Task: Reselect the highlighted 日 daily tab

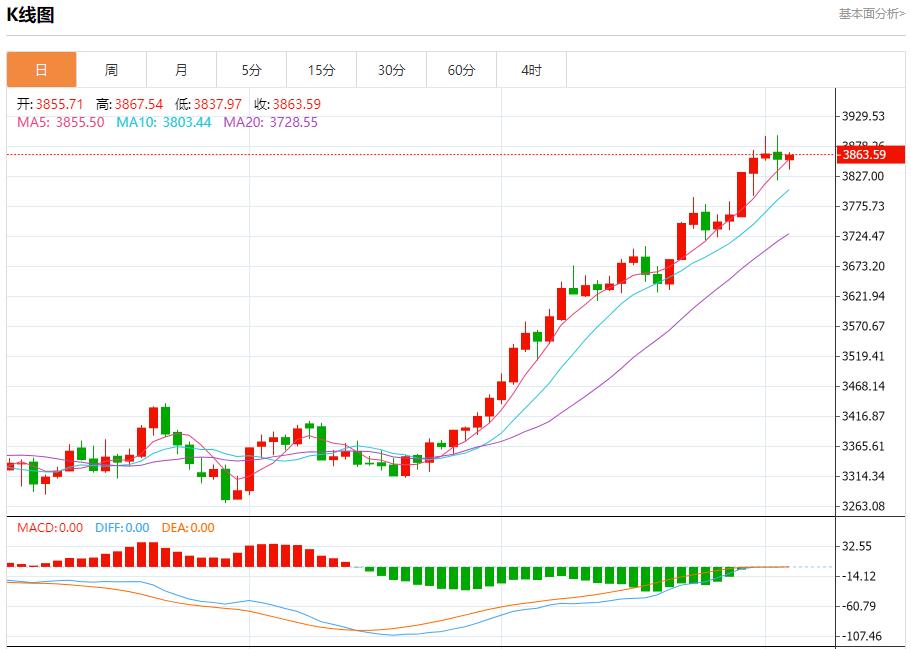Action: 41,70
